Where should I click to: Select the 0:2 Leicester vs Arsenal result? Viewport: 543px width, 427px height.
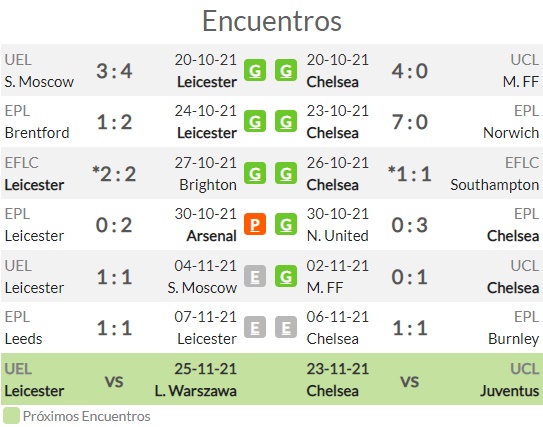click(114, 225)
